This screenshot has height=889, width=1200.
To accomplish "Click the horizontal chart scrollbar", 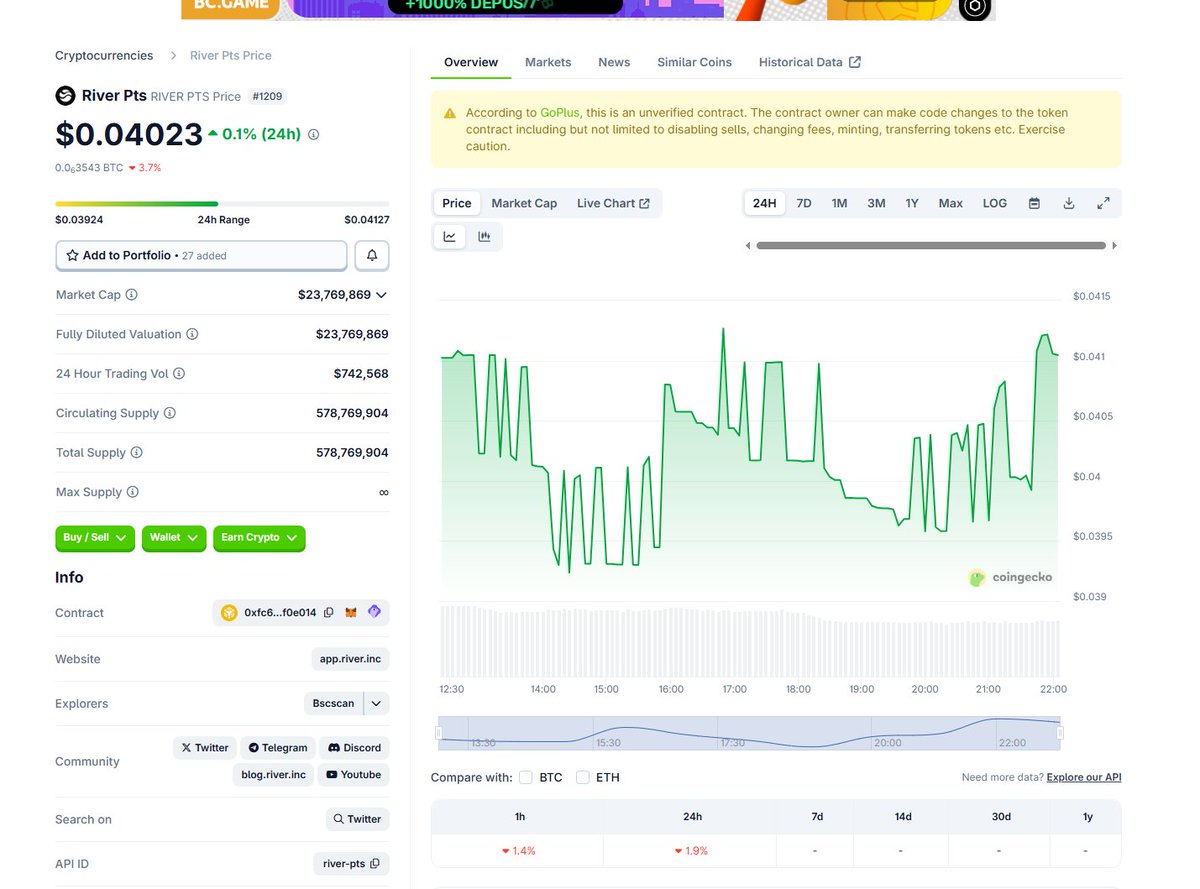I will 931,245.
